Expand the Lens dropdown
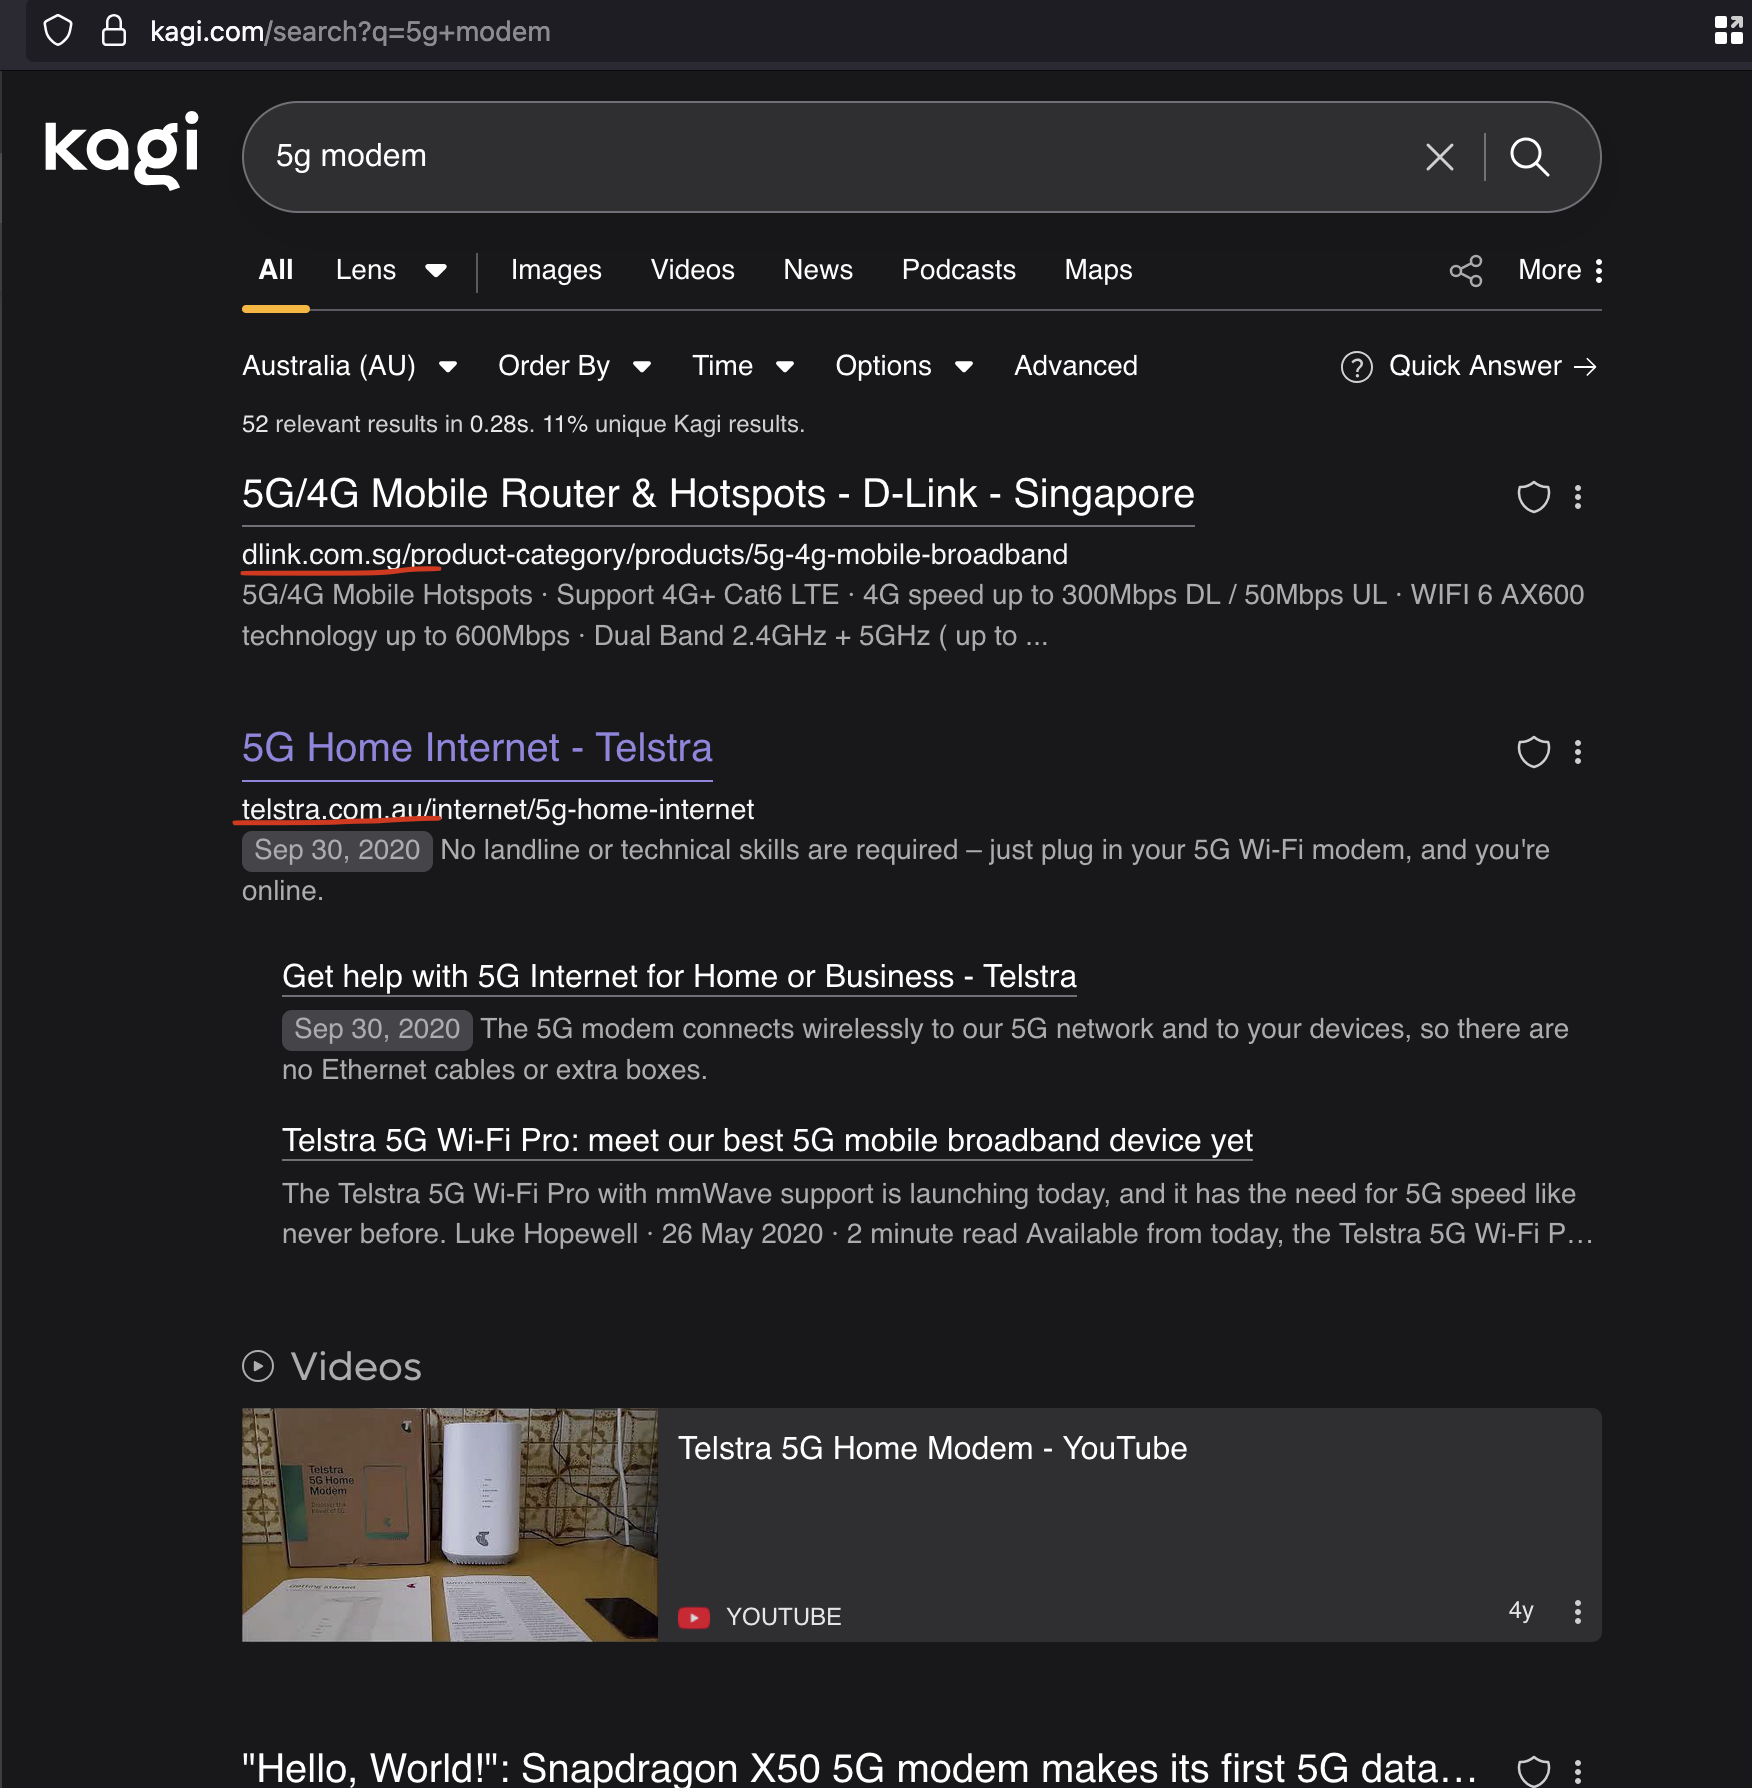Image resolution: width=1752 pixels, height=1788 pixels. pyautogui.click(x=391, y=270)
